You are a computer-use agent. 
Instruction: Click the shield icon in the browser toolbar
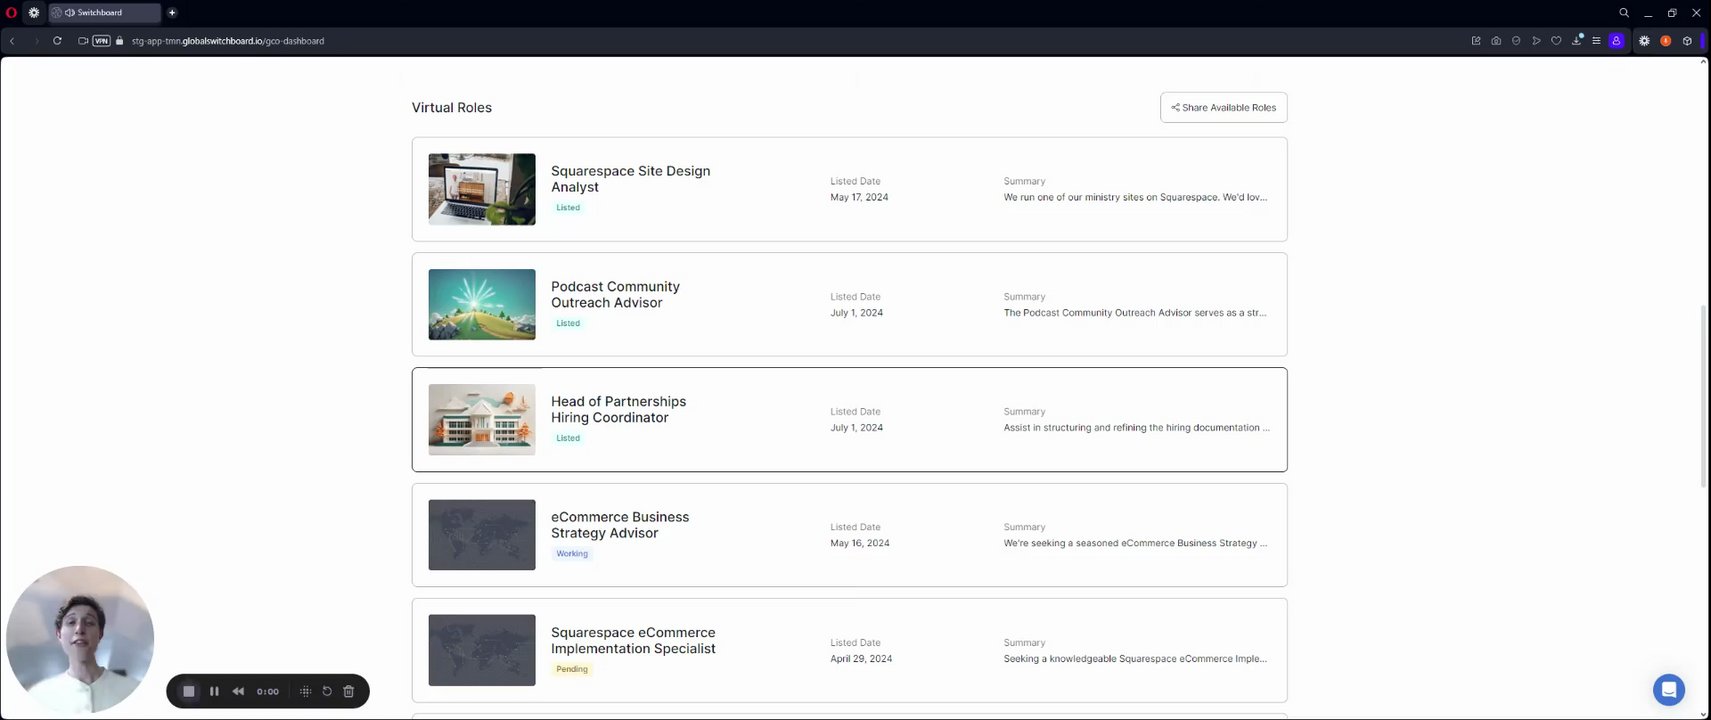coord(1516,41)
